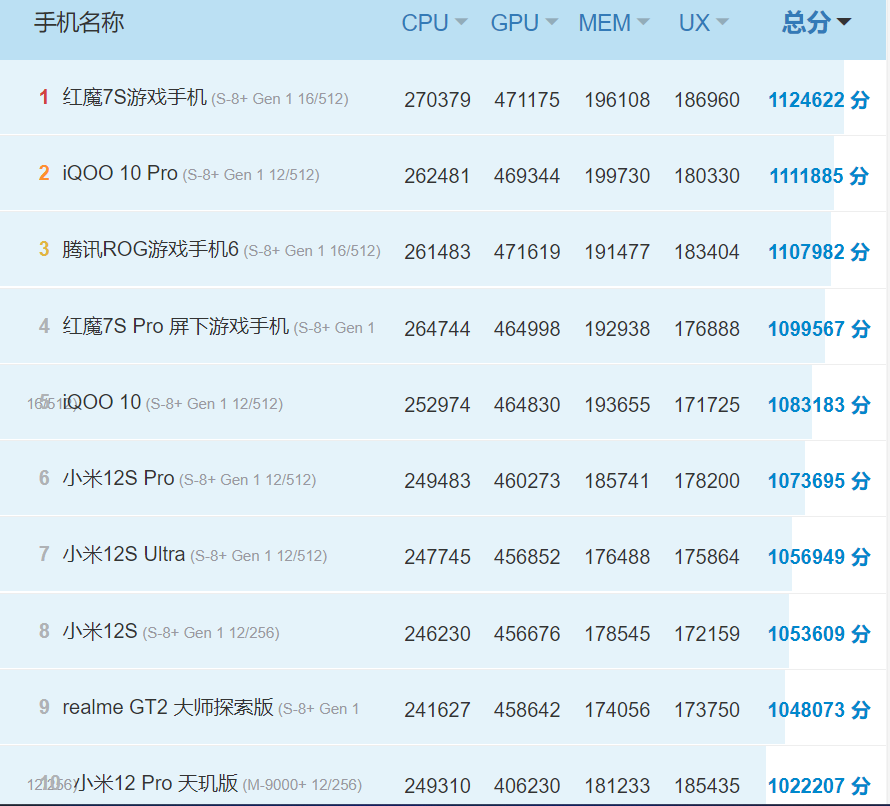Click GPU score 464998
This screenshot has height=806, width=890.
click(527, 329)
